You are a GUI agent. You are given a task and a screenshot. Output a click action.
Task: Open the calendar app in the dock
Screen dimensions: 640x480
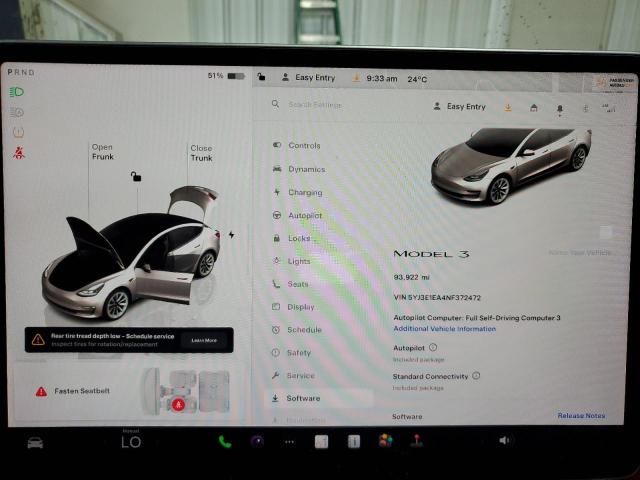click(321, 441)
